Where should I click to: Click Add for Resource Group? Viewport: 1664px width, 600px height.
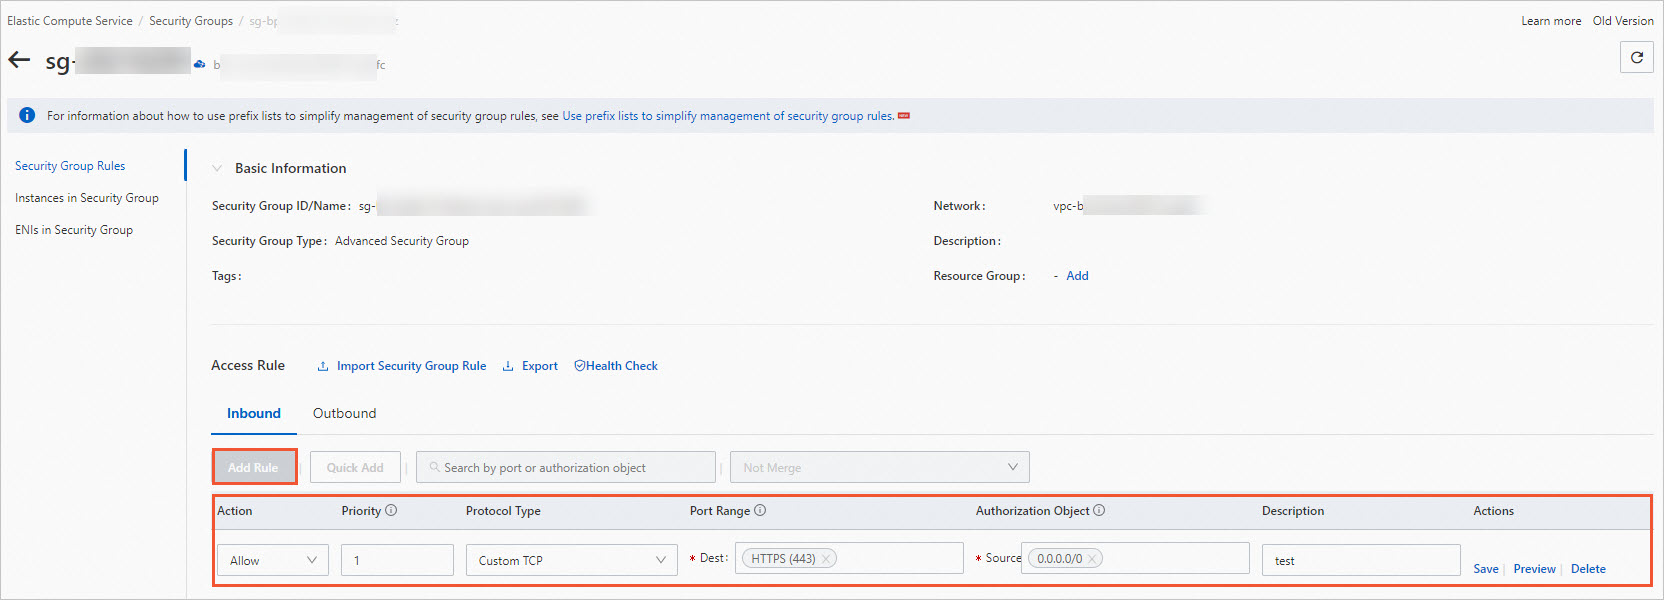click(1077, 276)
